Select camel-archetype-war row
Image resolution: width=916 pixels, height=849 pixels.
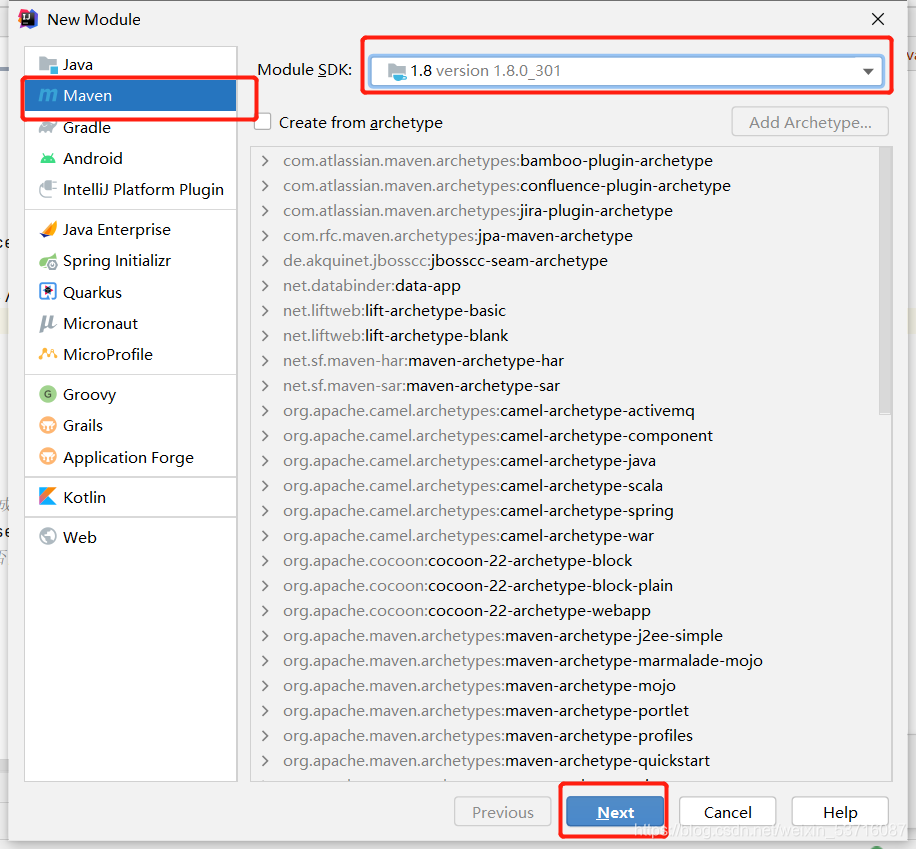click(564, 536)
